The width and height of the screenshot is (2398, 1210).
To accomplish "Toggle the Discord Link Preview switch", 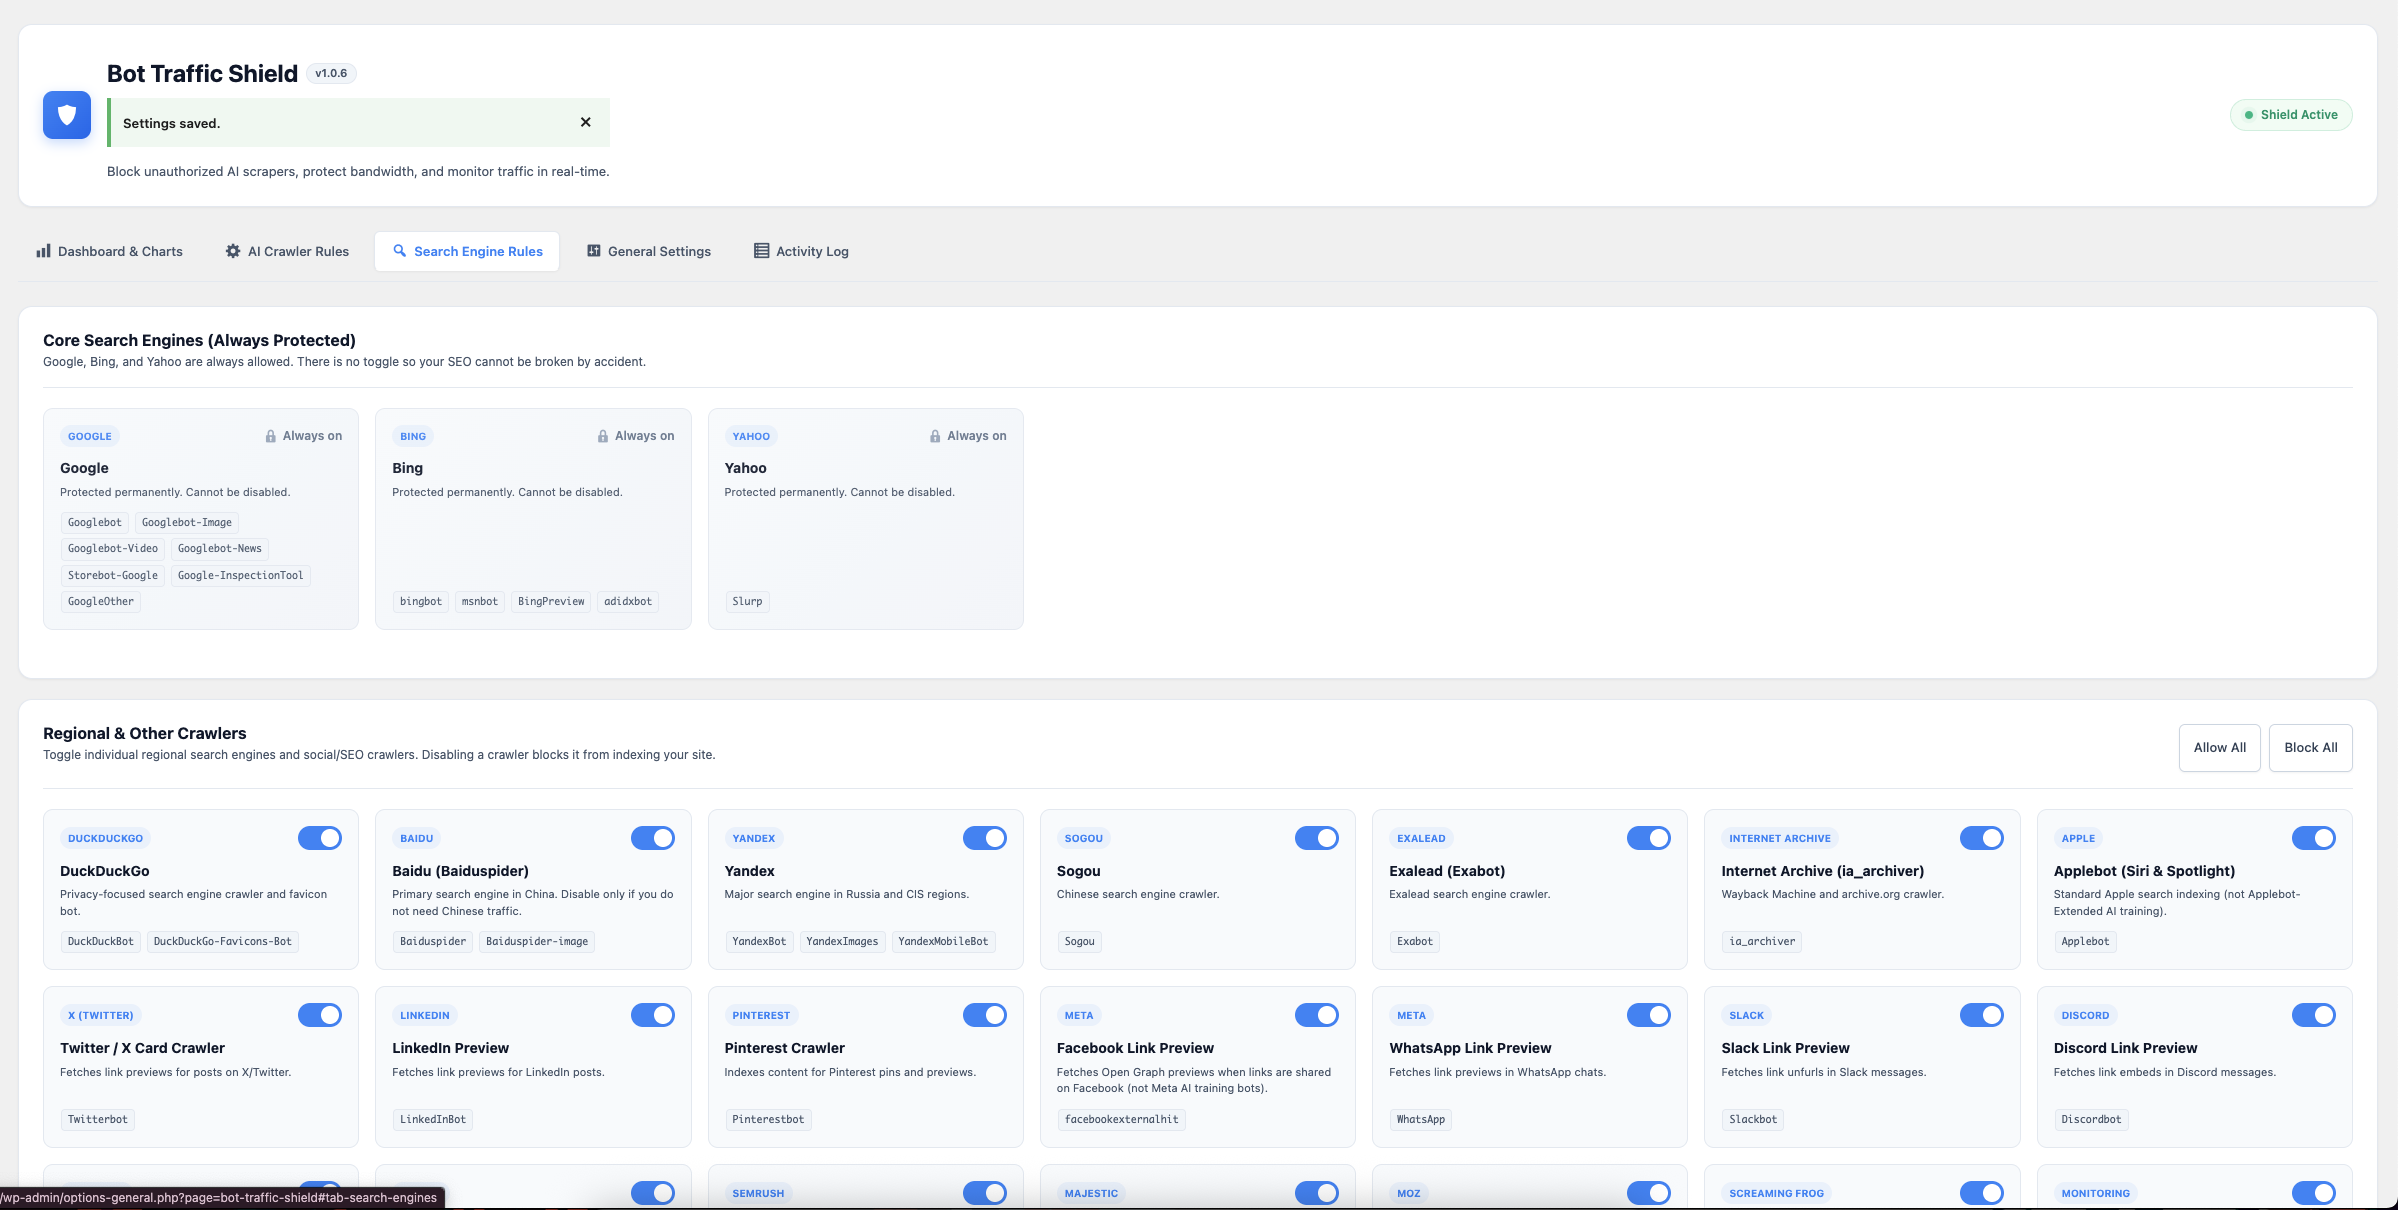I will click(2314, 1015).
